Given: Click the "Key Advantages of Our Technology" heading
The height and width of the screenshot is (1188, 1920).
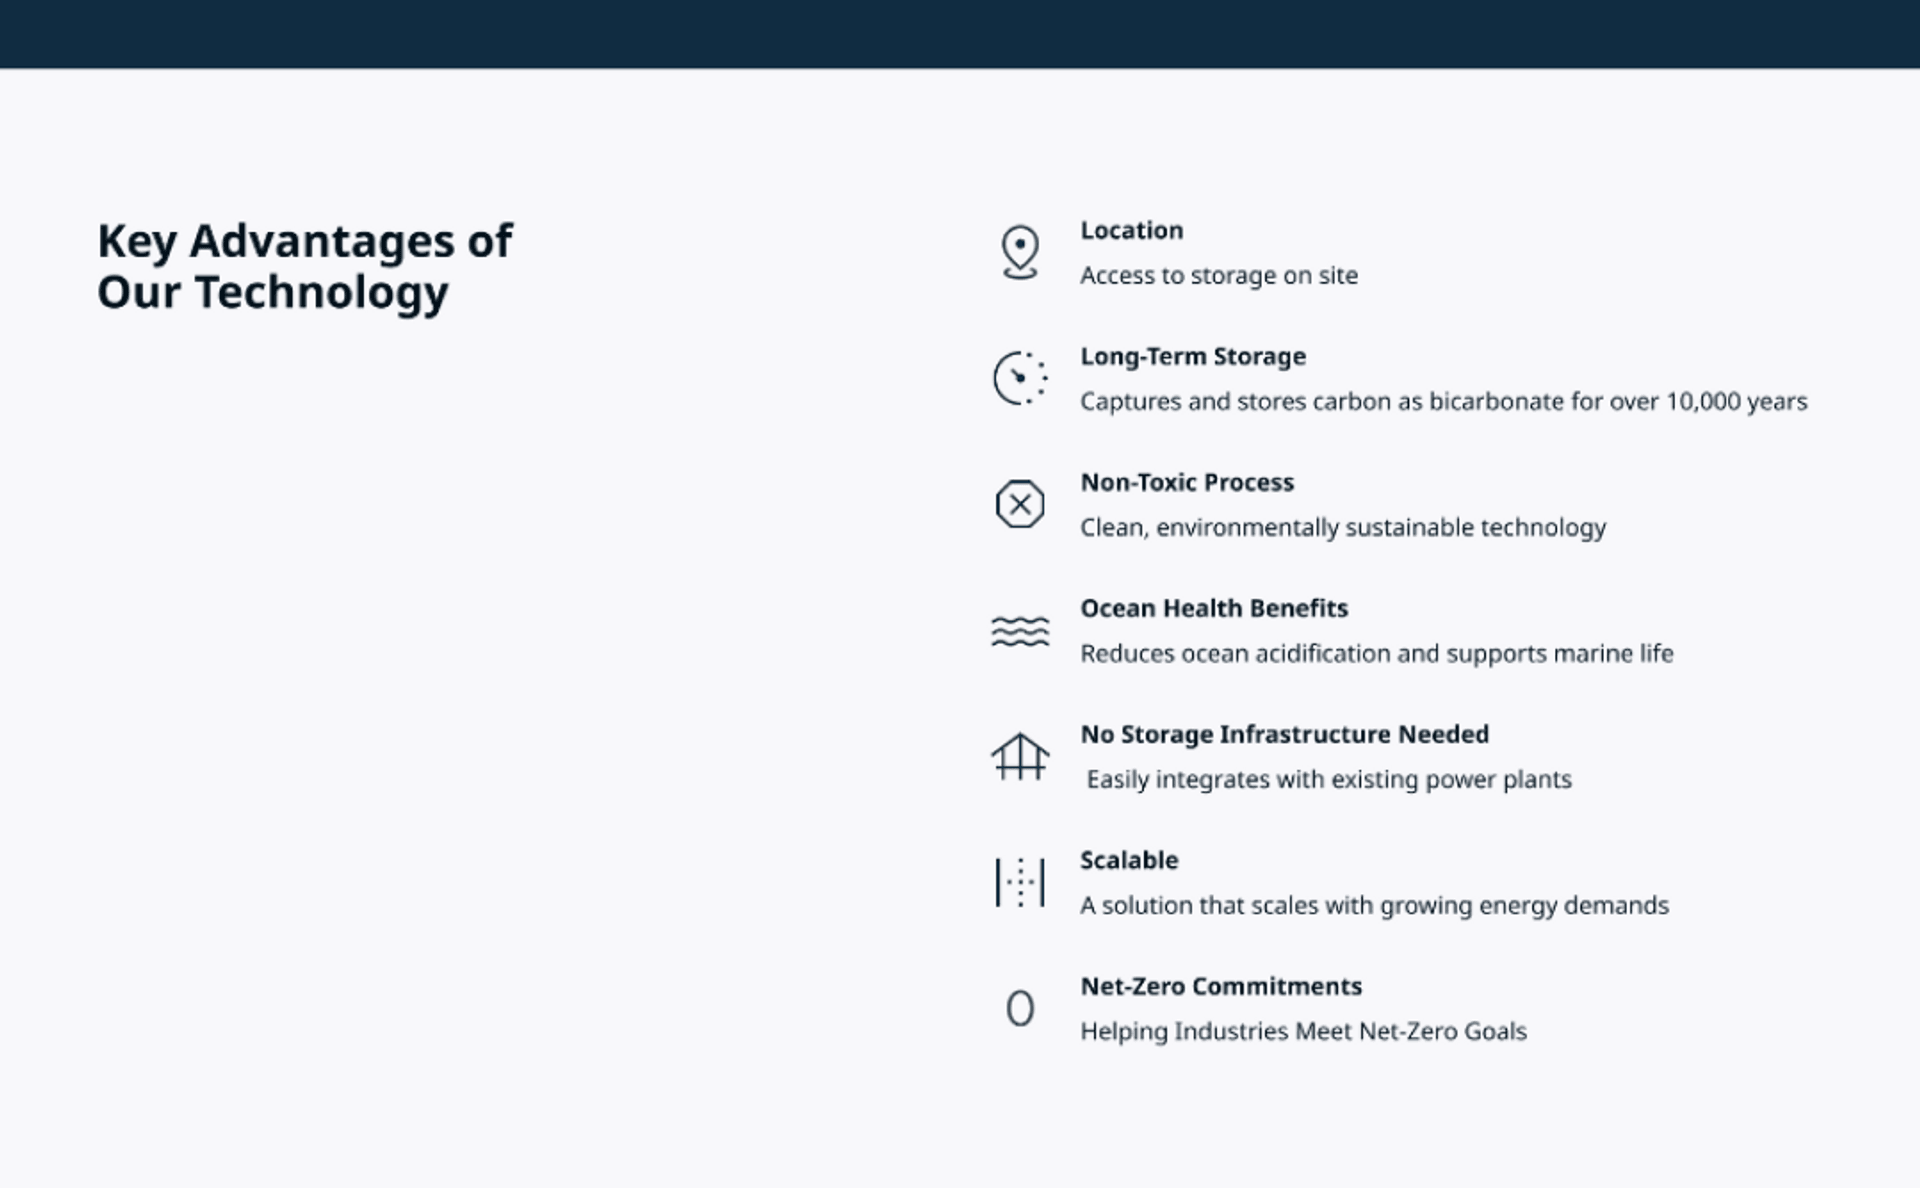Looking at the screenshot, I should [x=304, y=266].
